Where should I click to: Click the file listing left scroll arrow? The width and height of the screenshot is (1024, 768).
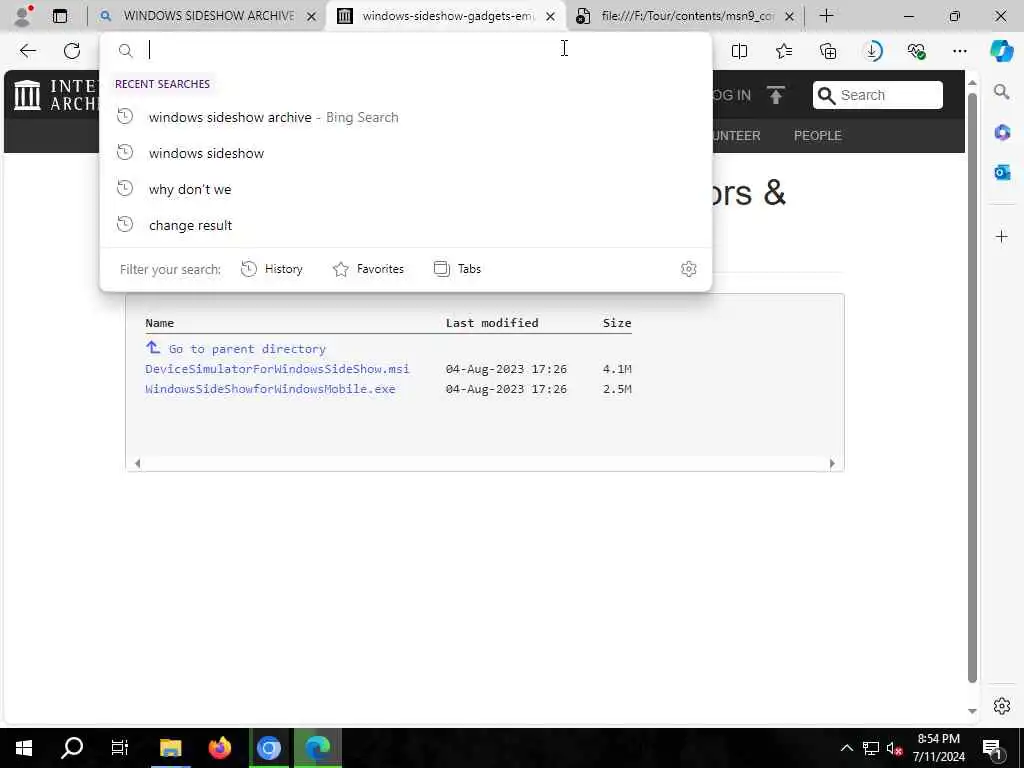[x=137, y=463]
